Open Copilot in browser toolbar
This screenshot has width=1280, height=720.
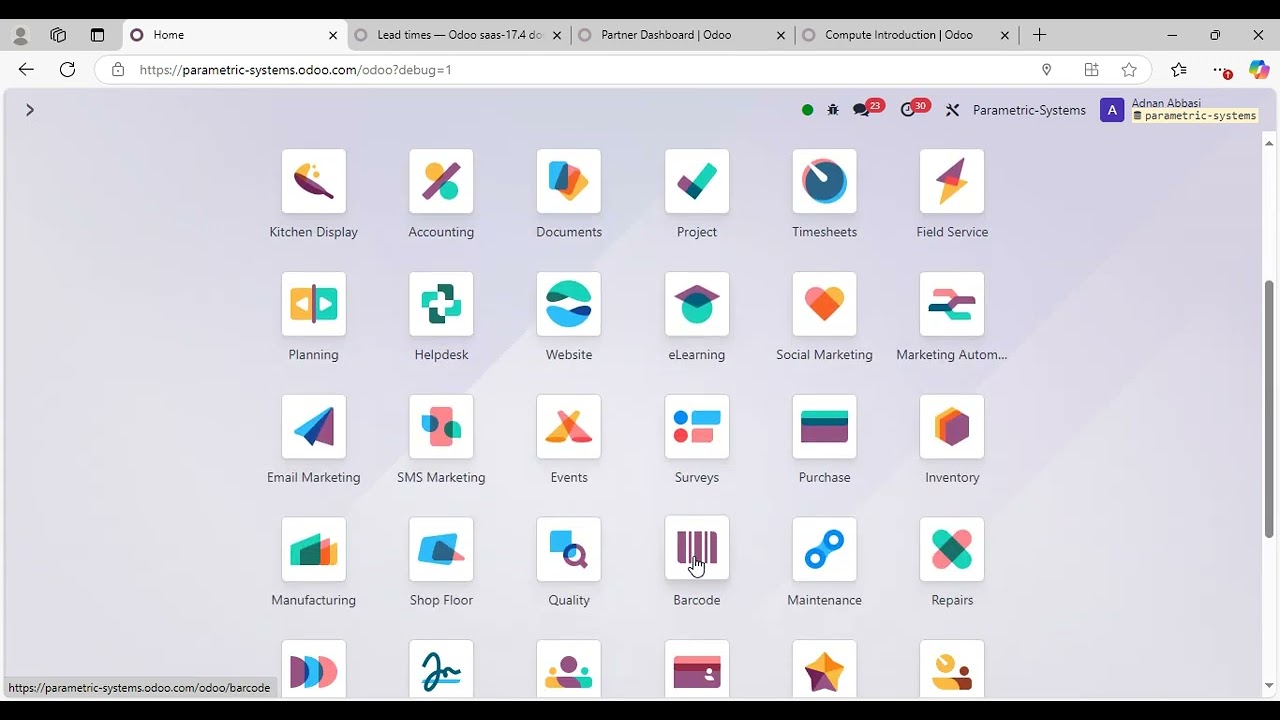pyautogui.click(x=1259, y=70)
